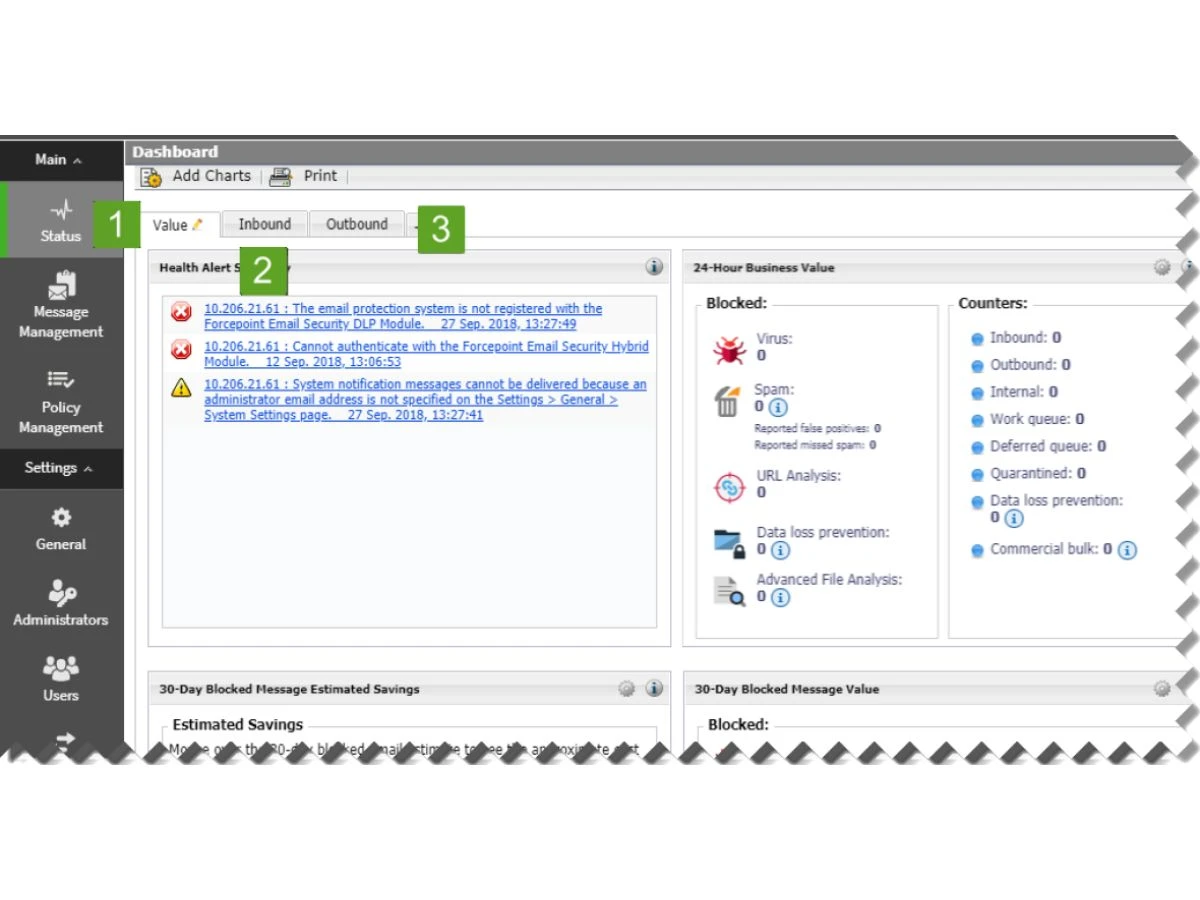
Task: Open Message Management in the sidebar
Action: coord(61,304)
